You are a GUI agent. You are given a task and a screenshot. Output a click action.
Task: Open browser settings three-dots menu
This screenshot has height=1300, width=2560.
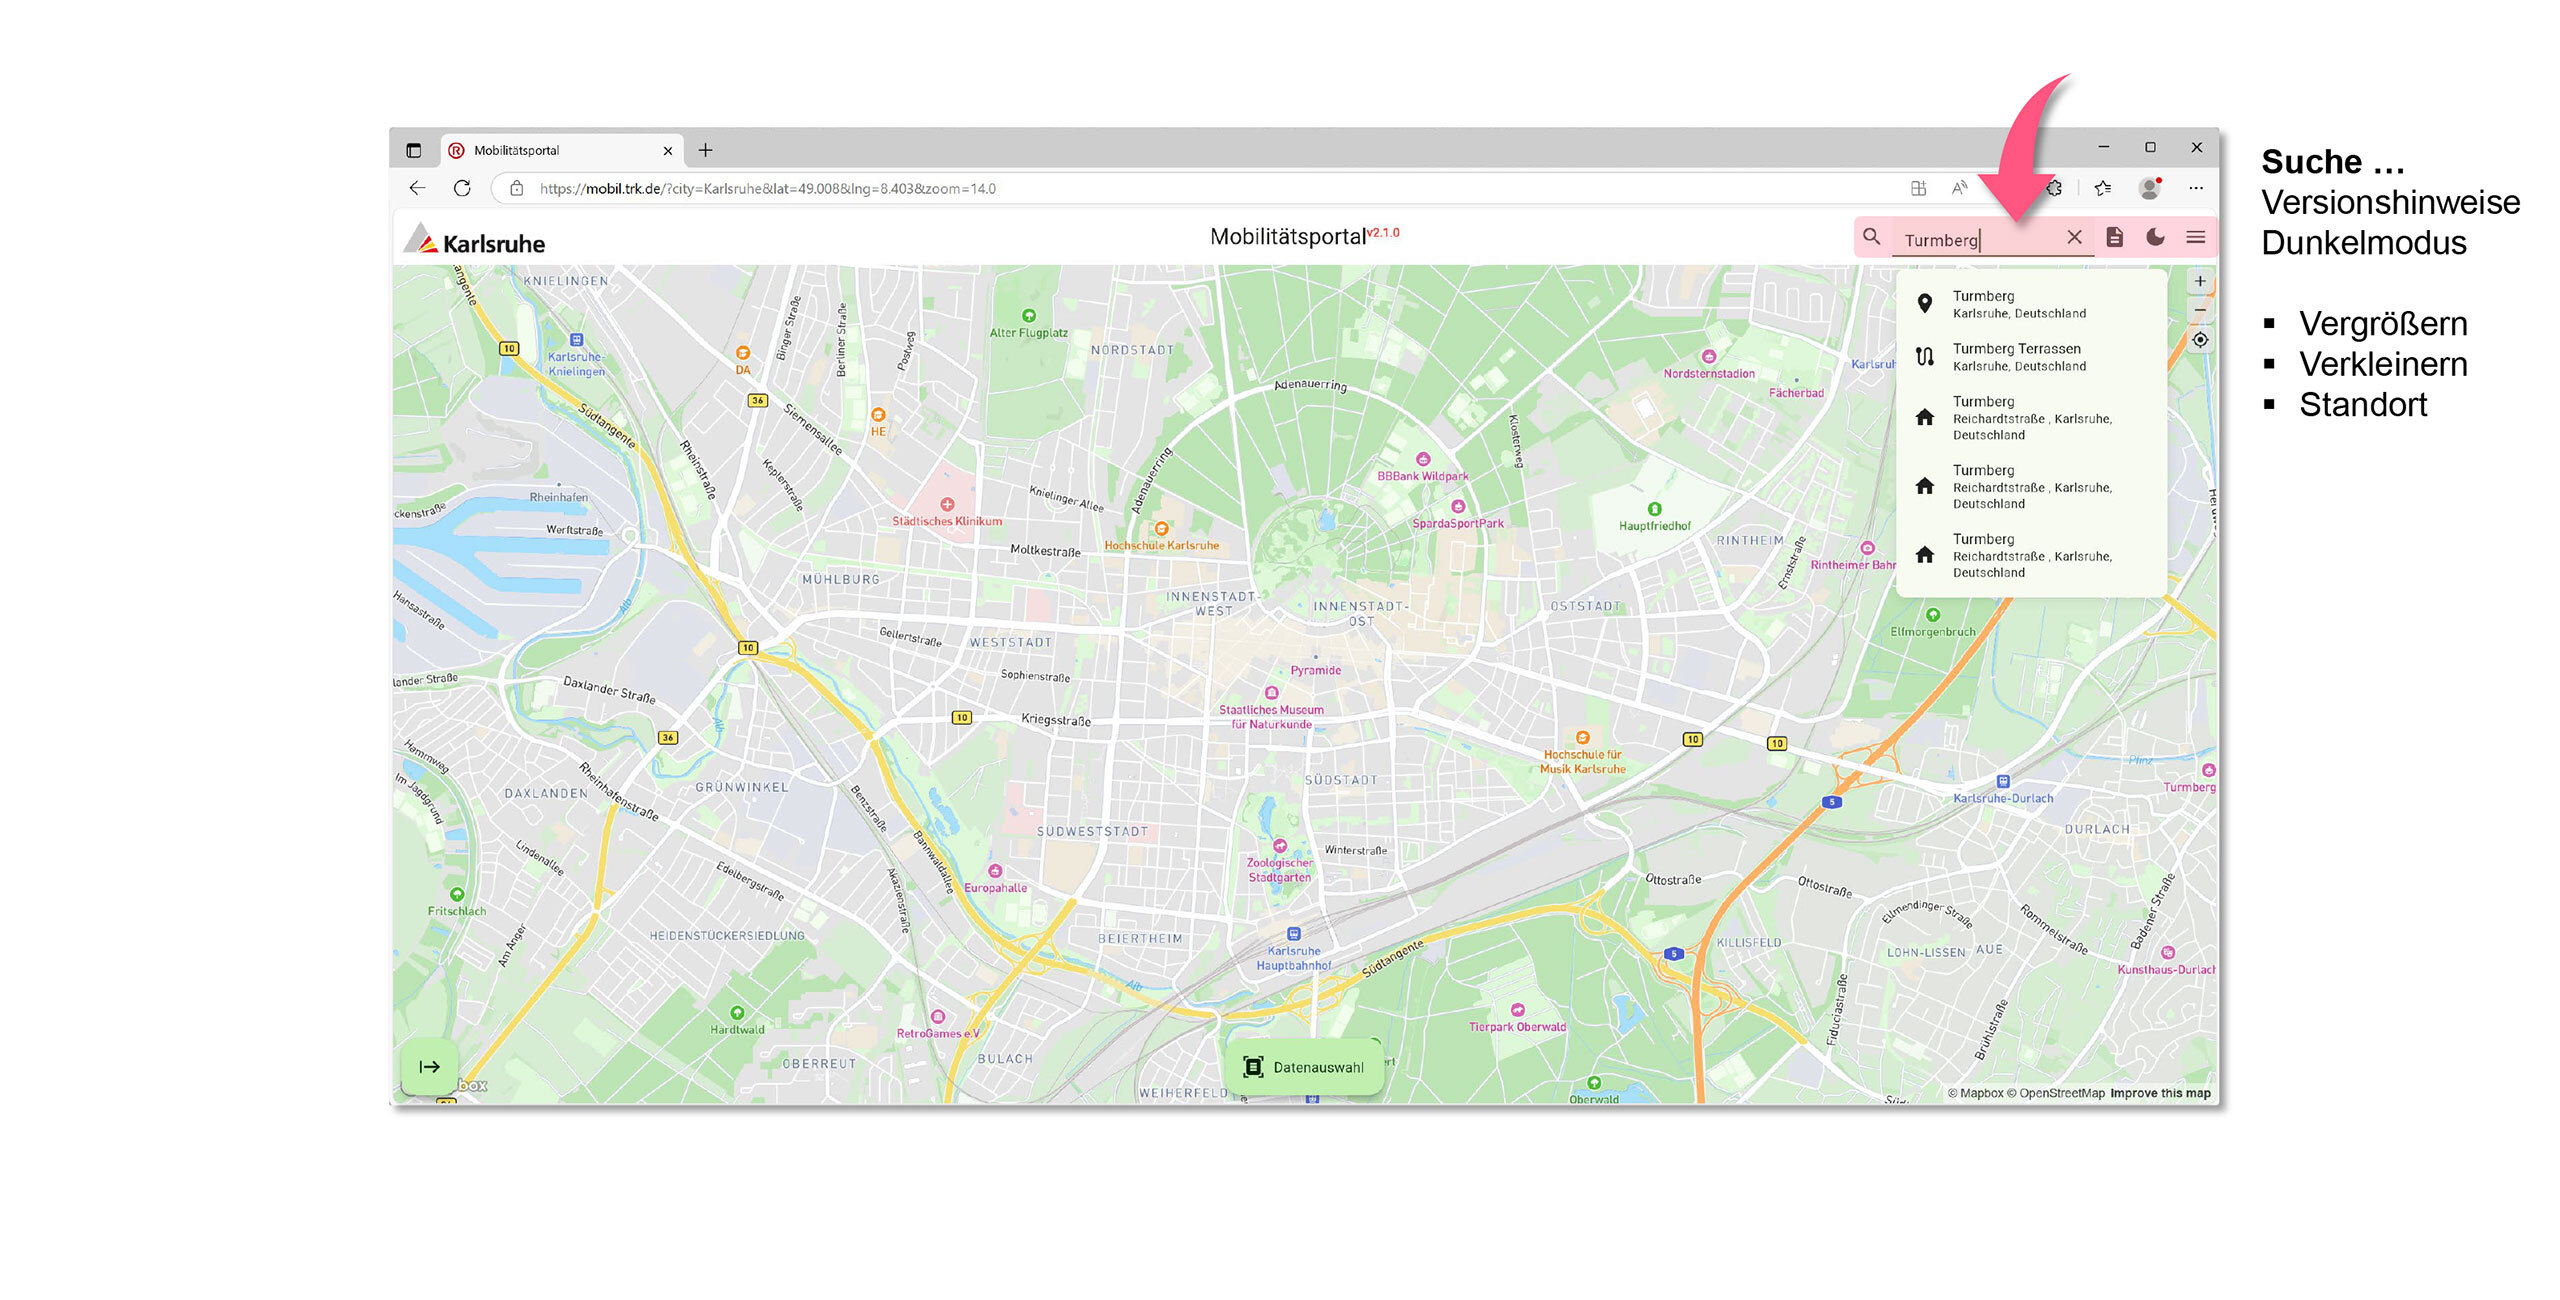(2196, 188)
